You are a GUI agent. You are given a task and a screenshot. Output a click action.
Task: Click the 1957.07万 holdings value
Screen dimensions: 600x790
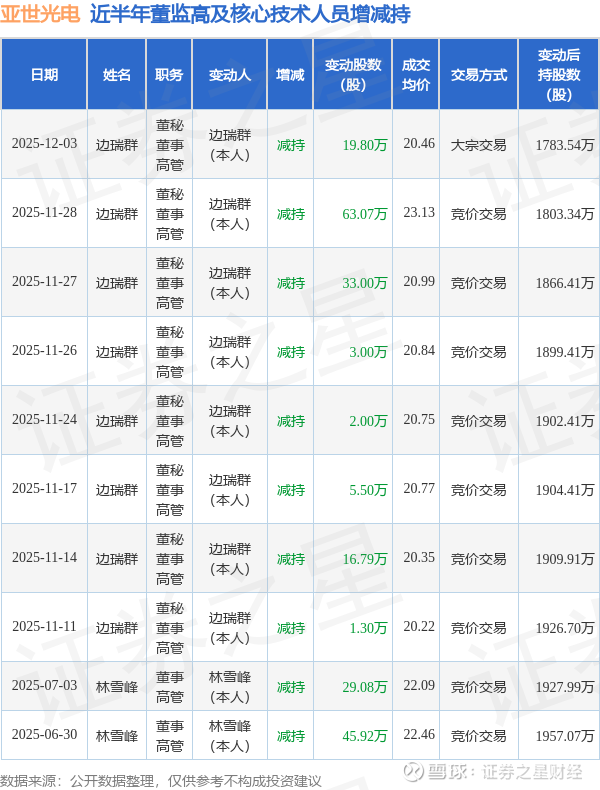tap(564, 735)
